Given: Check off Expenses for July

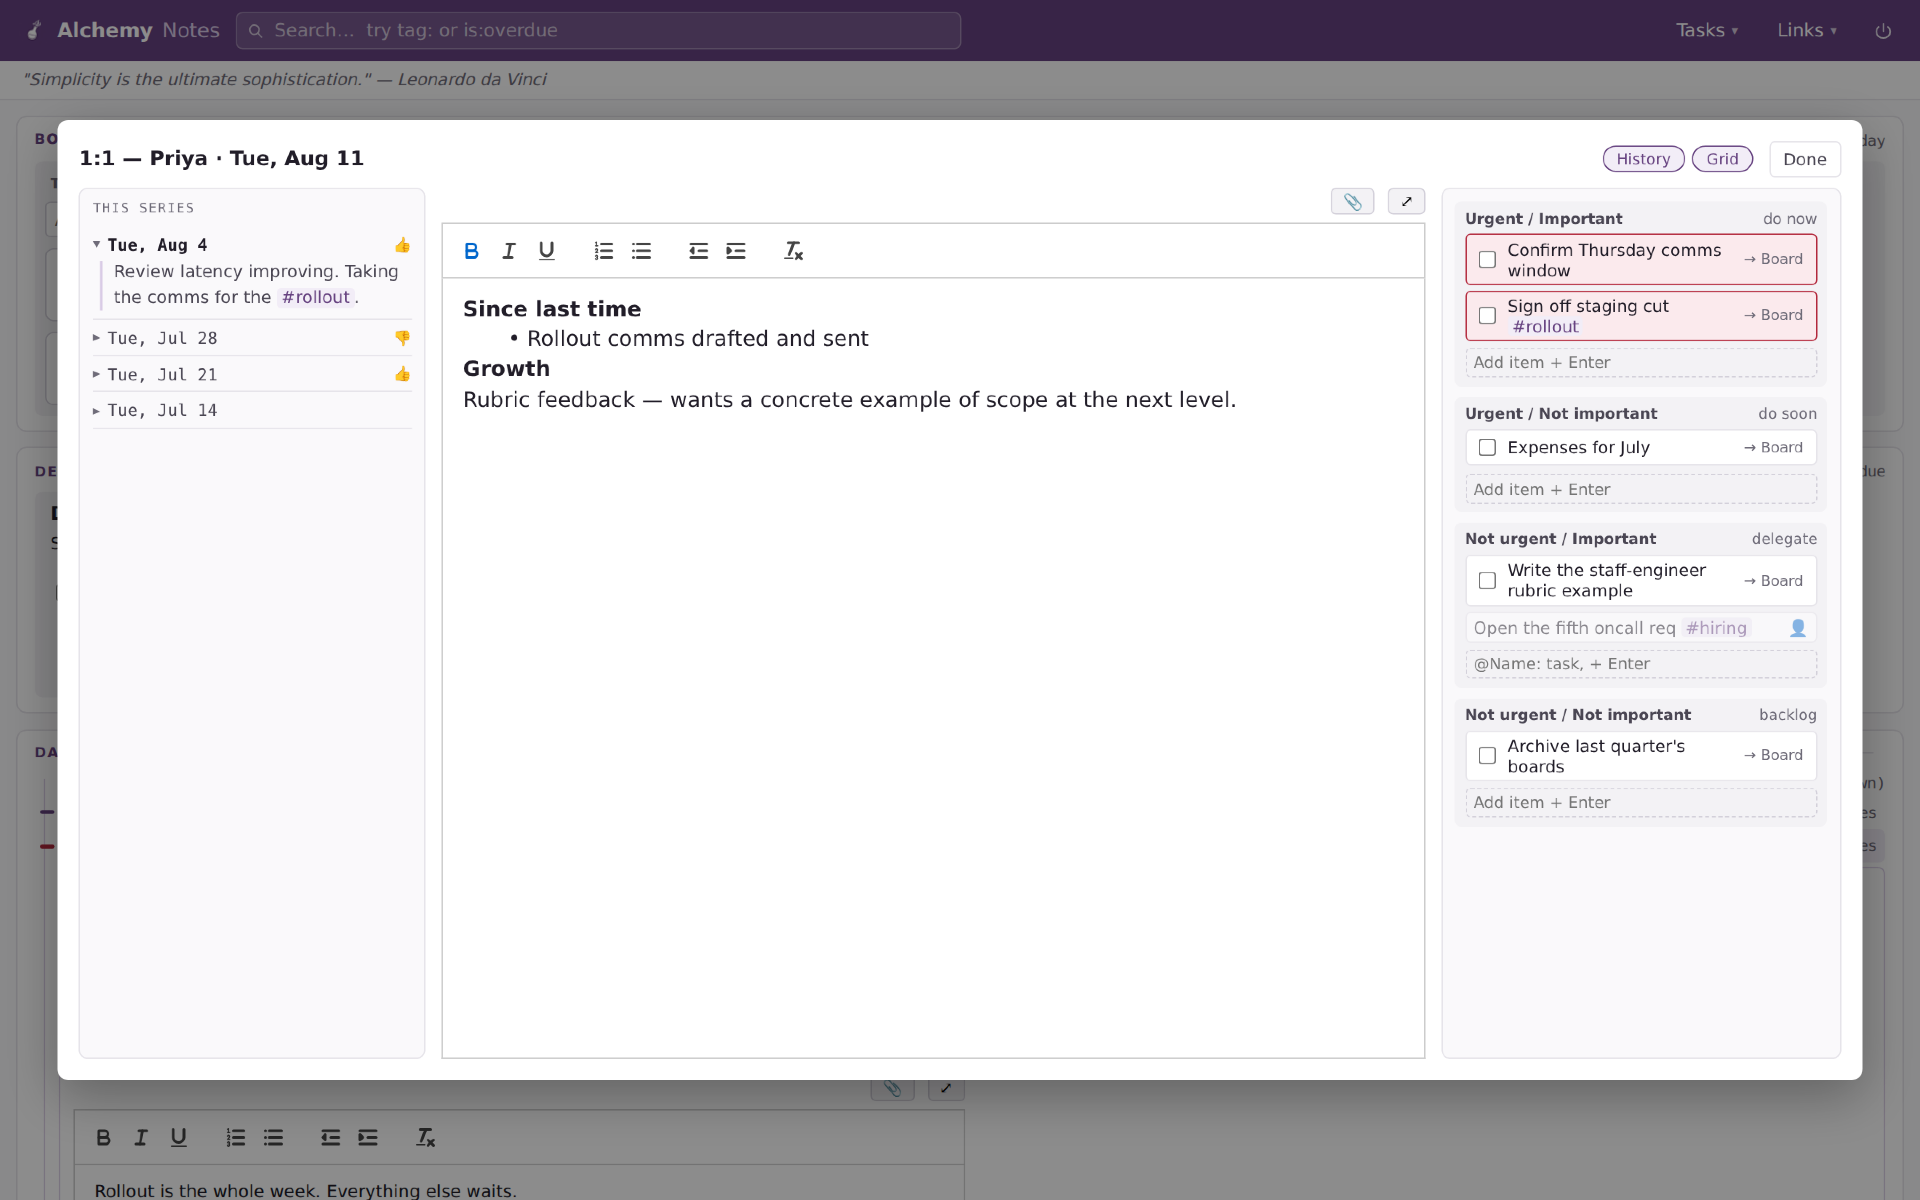Looking at the screenshot, I should 1487,448.
